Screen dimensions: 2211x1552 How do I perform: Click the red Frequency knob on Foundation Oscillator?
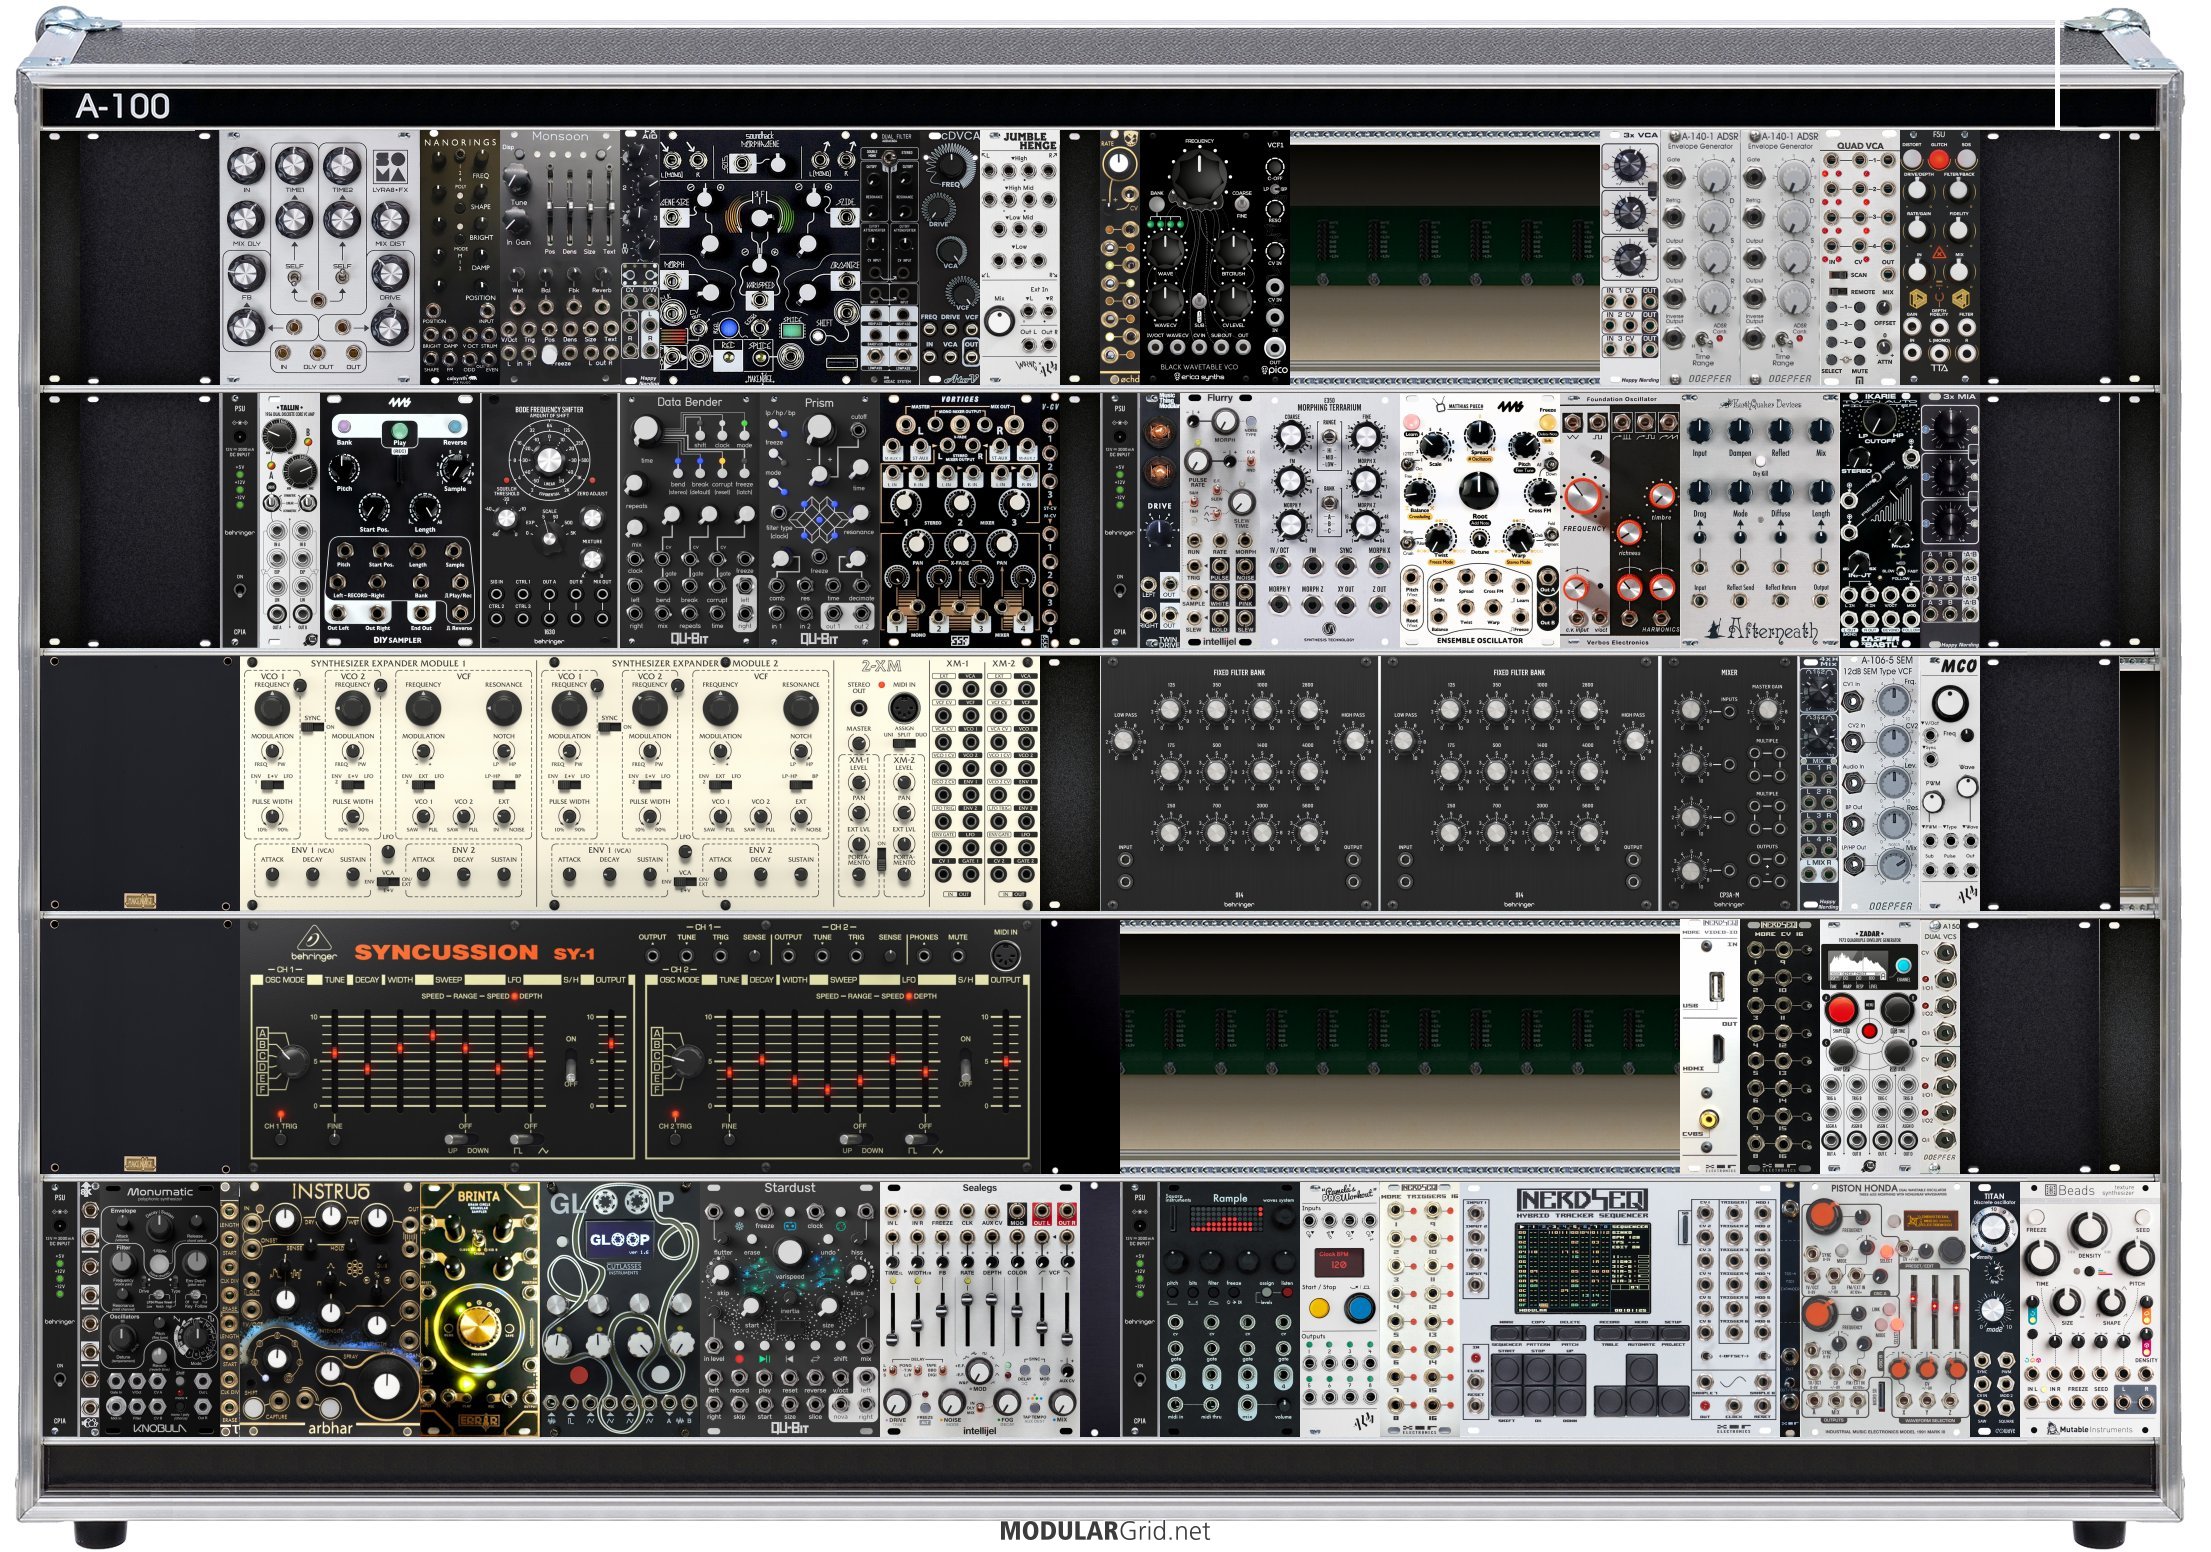(x=1583, y=495)
